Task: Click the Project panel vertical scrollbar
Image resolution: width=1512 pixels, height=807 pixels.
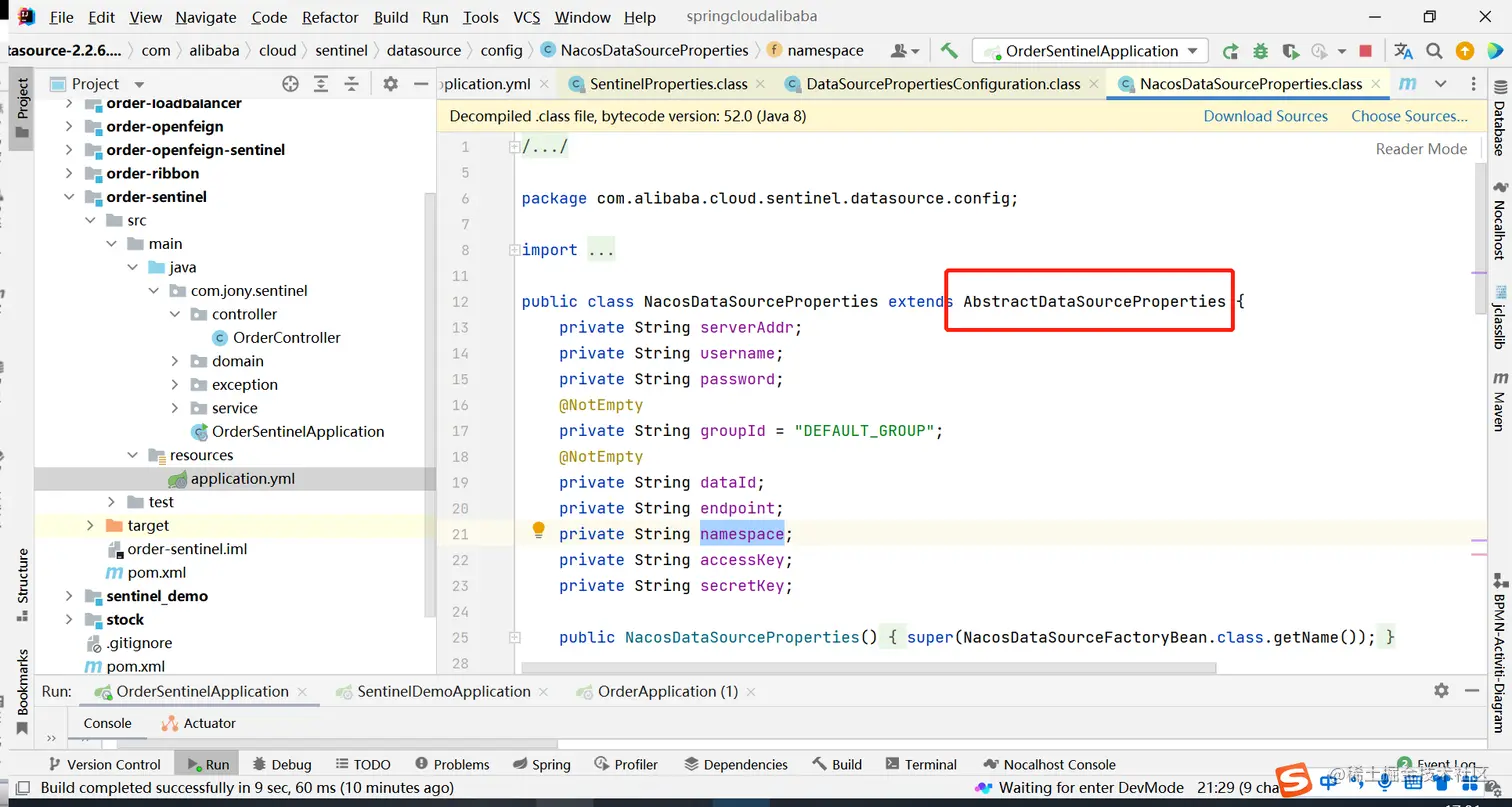Action: (x=431, y=405)
